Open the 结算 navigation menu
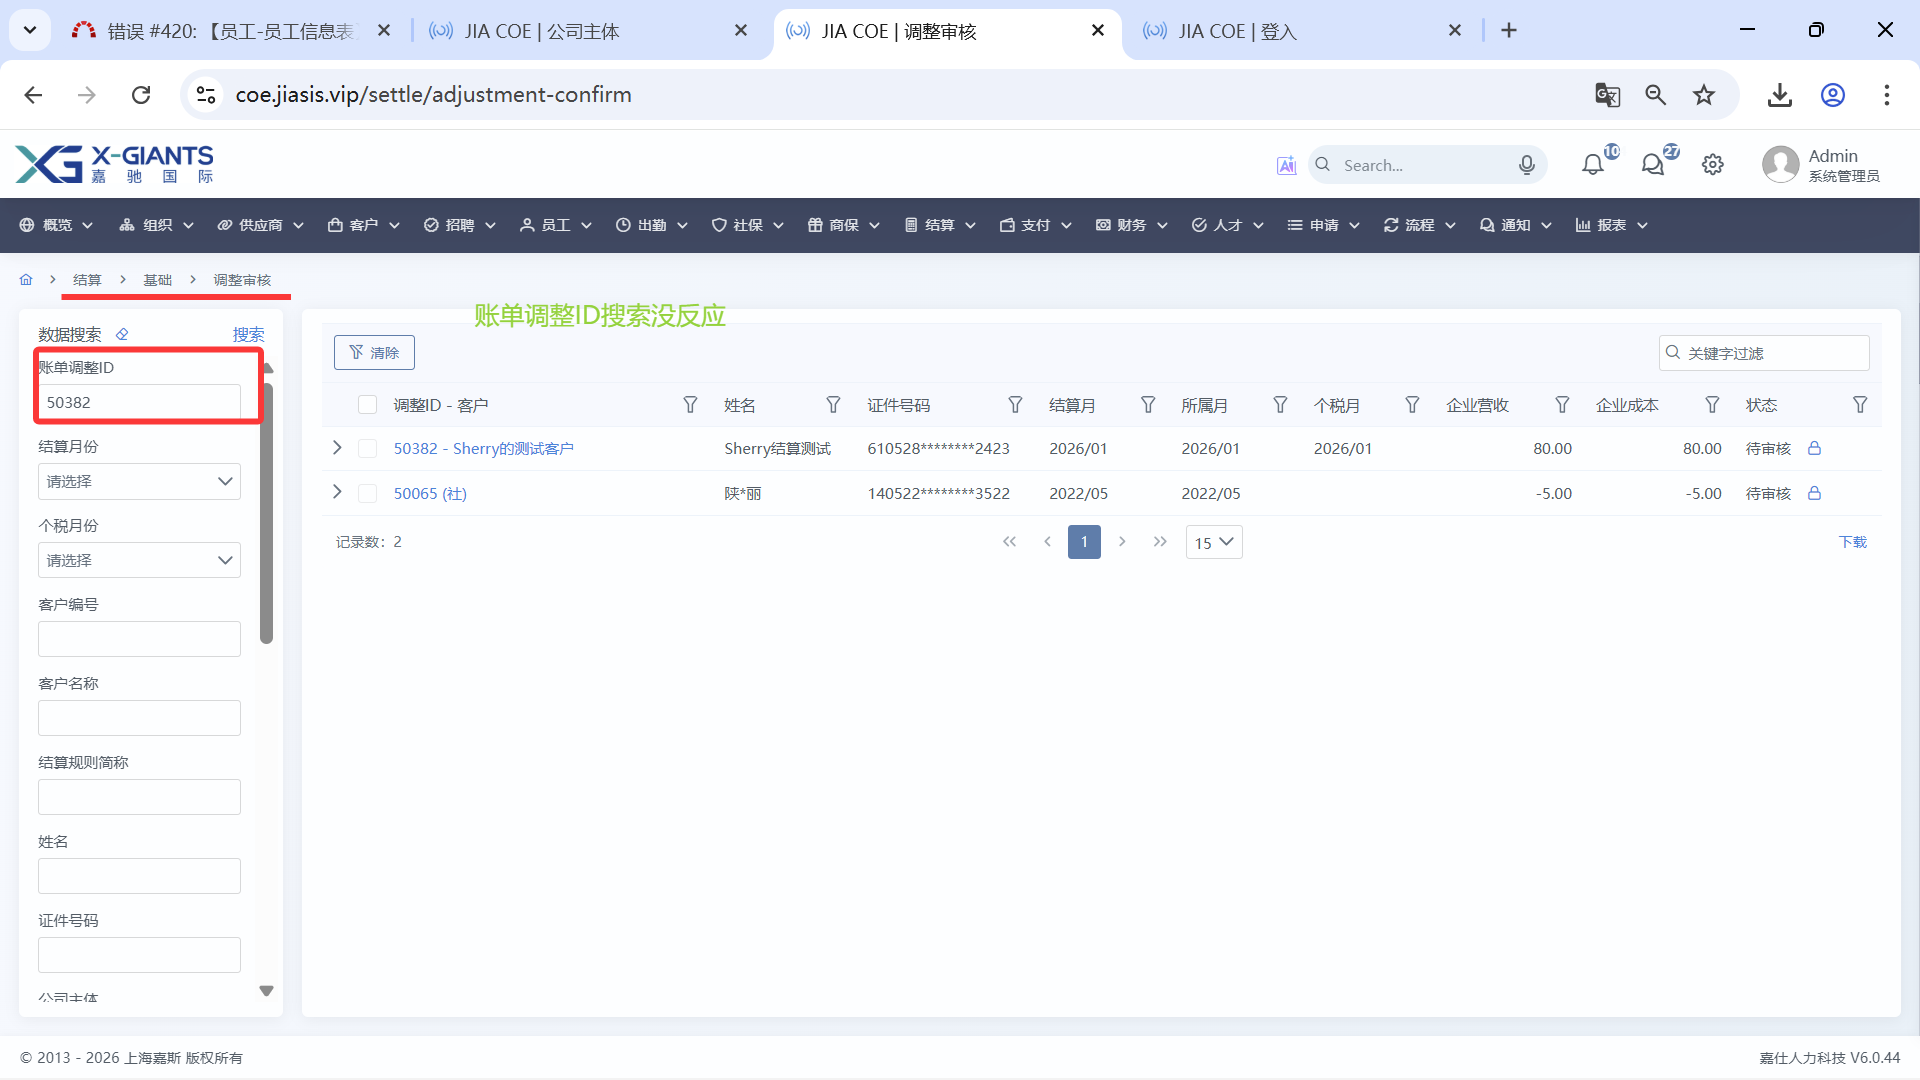This screenshot has width=1920, height=1080. 939,225
